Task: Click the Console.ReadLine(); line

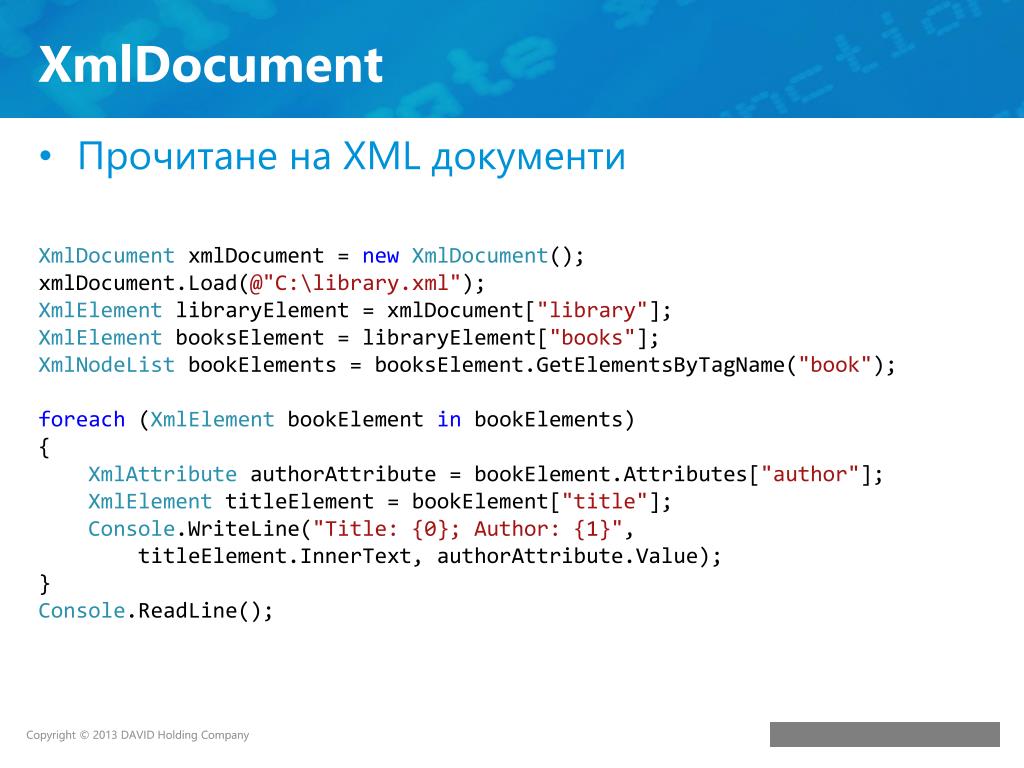Action: 155,611
